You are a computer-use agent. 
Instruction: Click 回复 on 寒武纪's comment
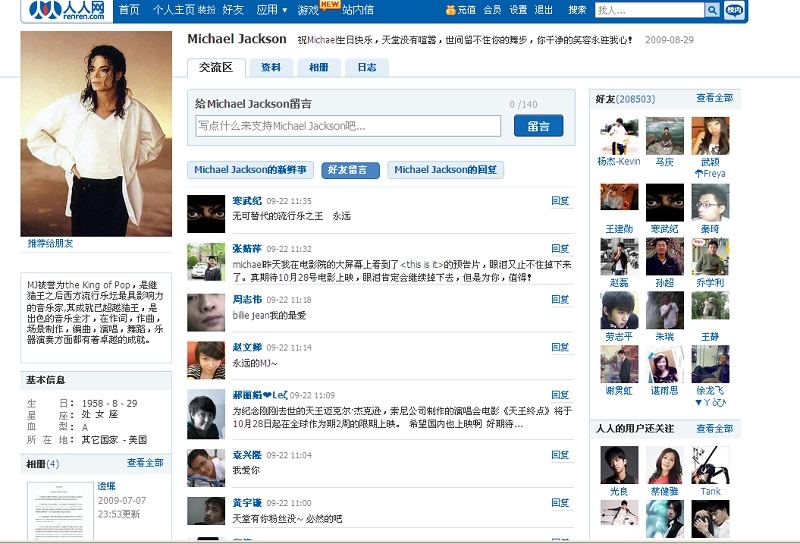tap(560, 201)
